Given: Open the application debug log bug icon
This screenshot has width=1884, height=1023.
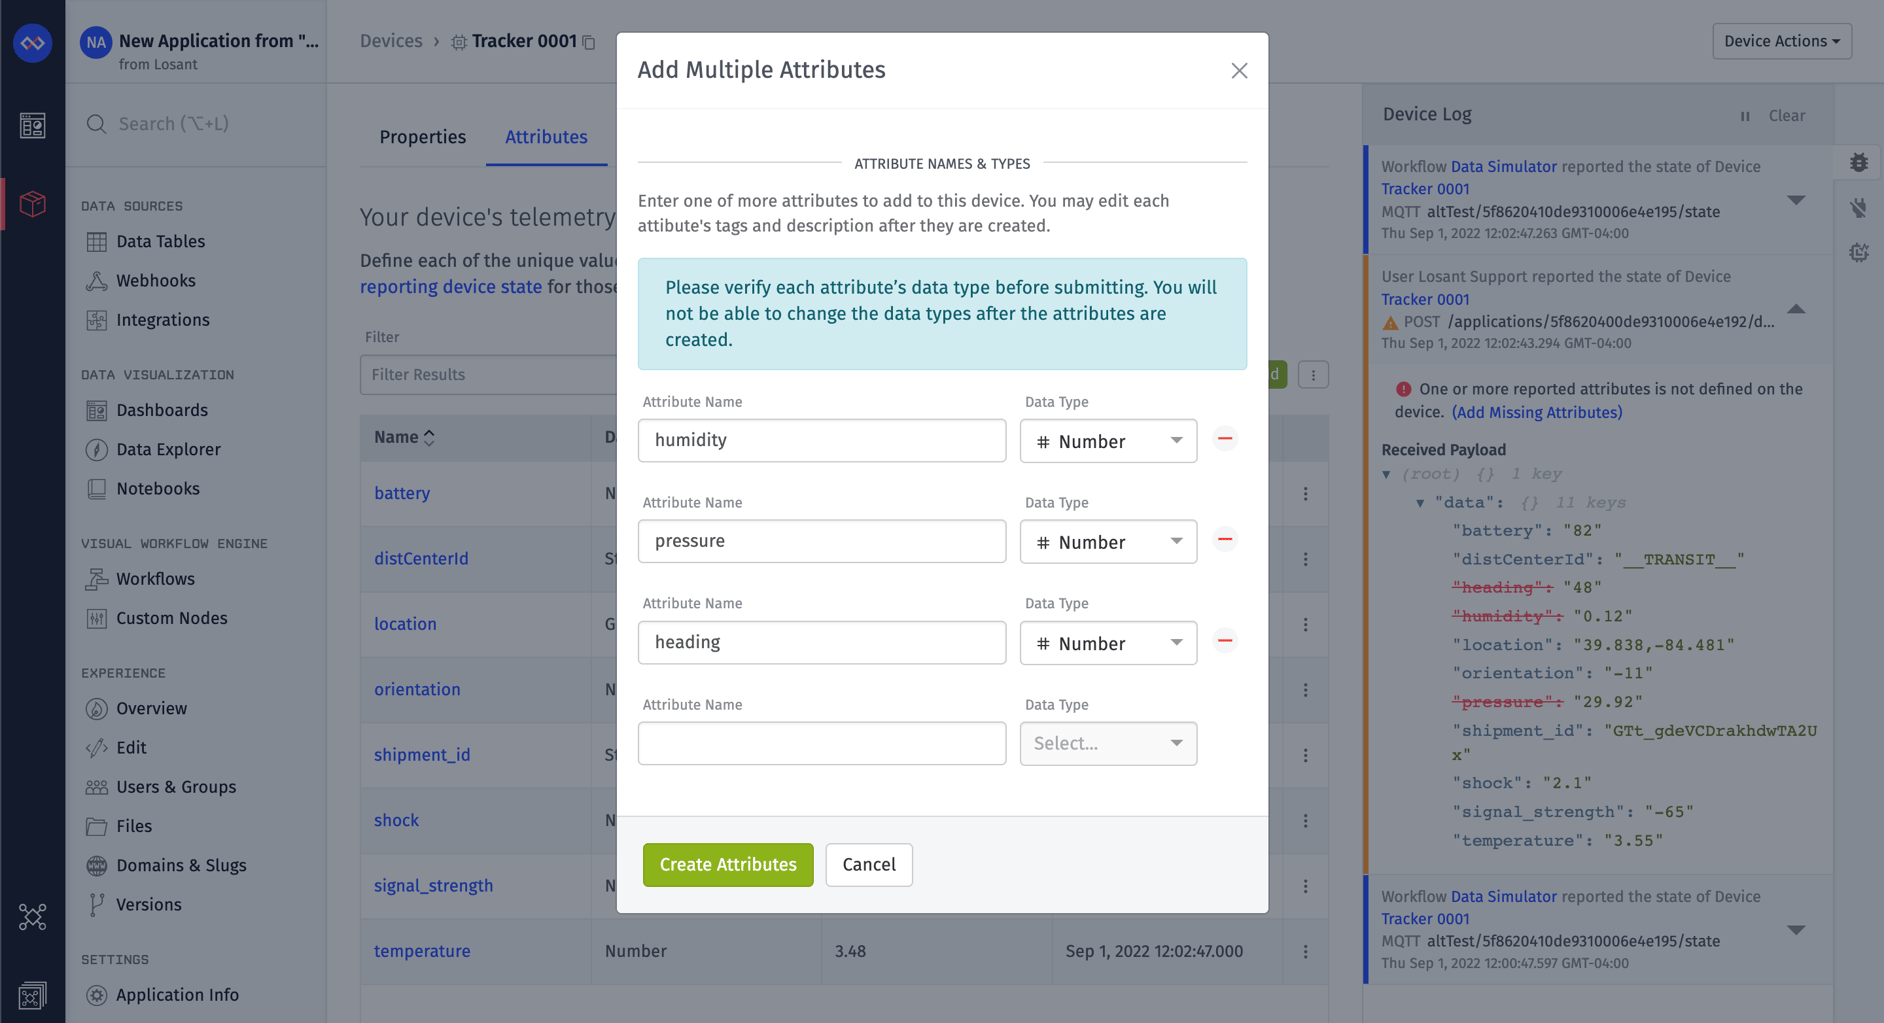Looking at the screenshot, I should (1859, 162).
